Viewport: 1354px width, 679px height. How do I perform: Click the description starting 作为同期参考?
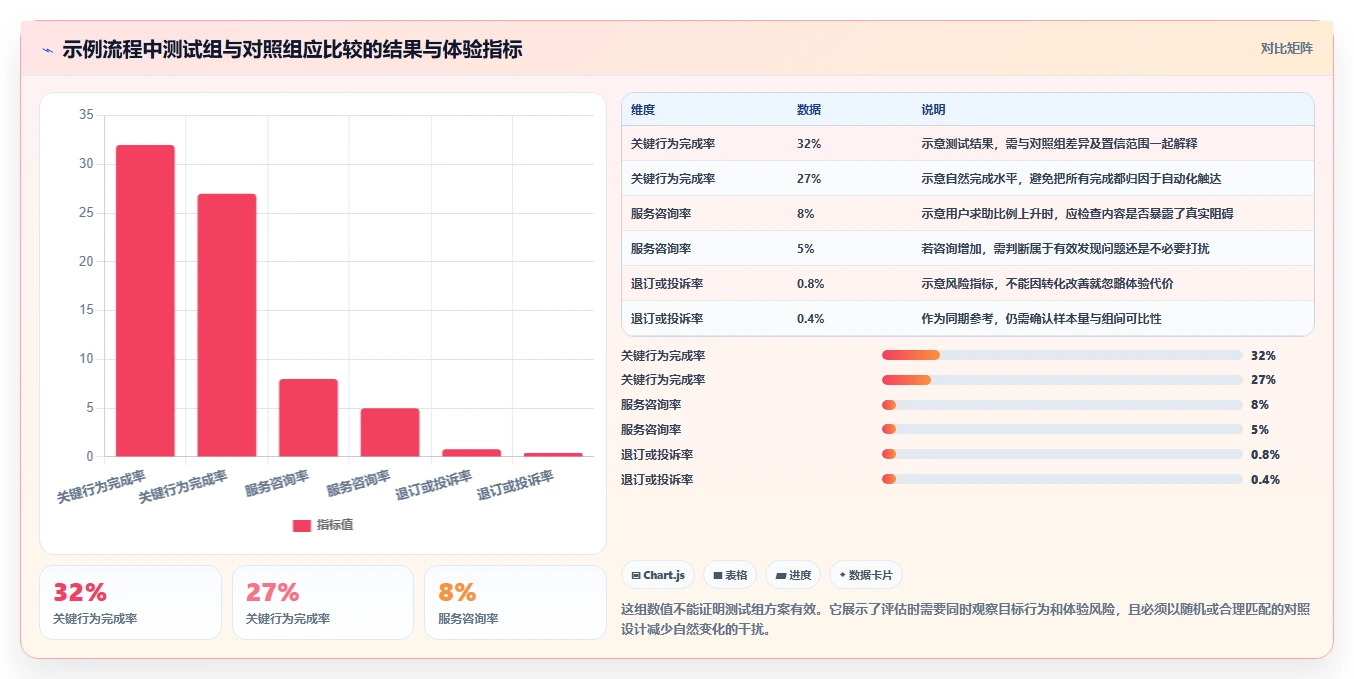(x=1041, y=319)
